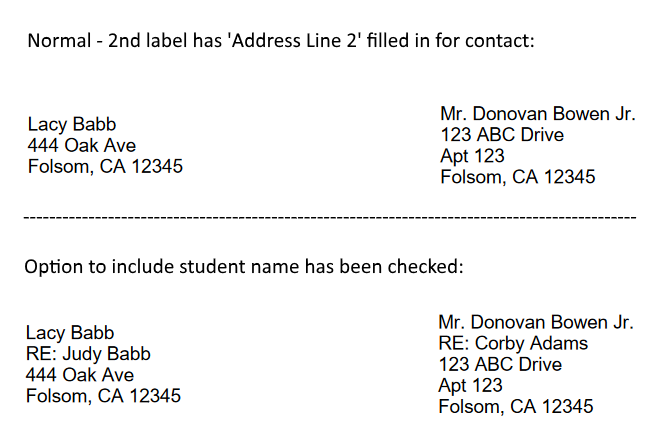The image size is (659, 433).
Task: Click '123 ABC Drive' in top-right label
Action: pos(502,135)
